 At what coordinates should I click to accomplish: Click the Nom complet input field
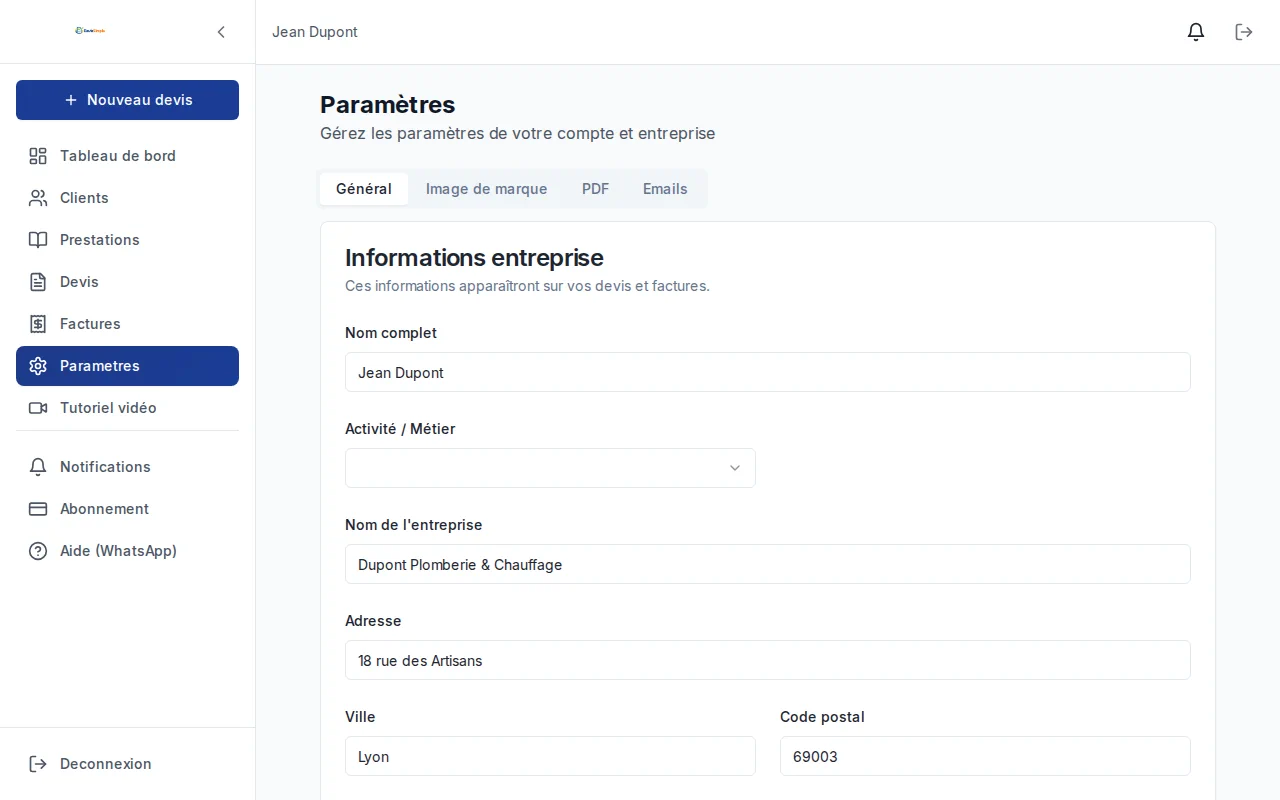[x=768, y=372]
